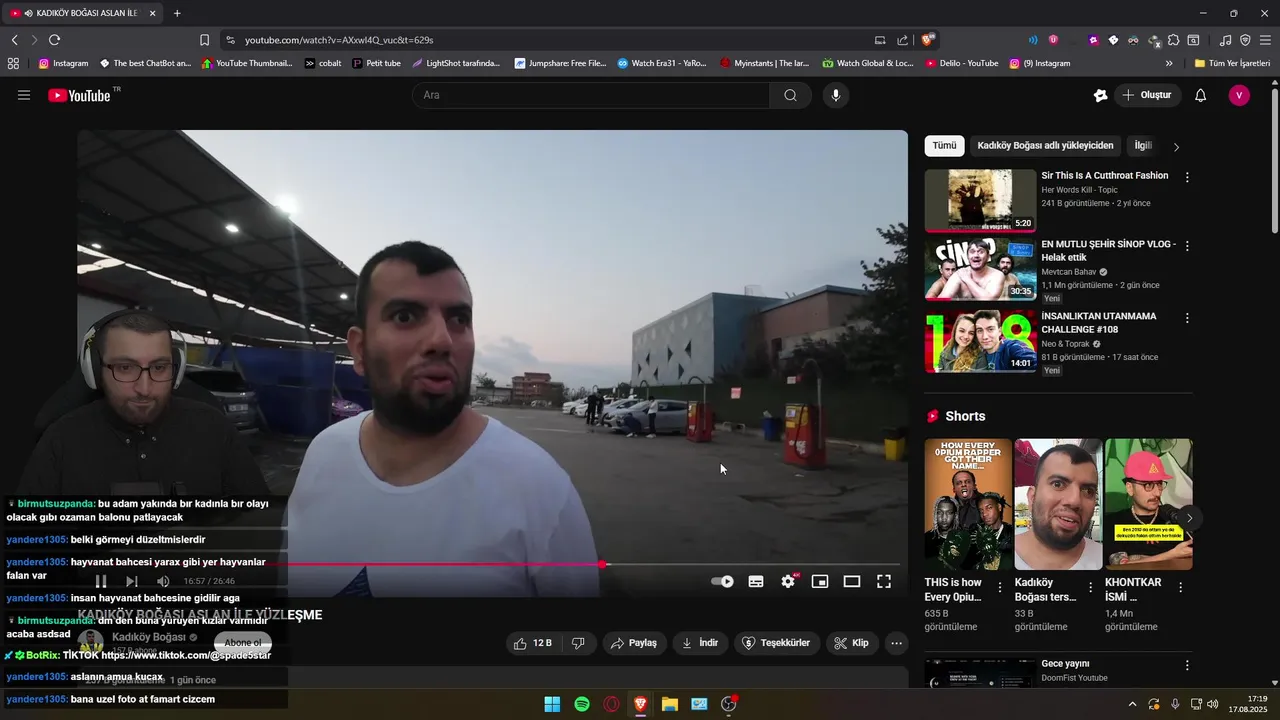Subscribe with the Abone ol button
1280x720 pixels.
[x=243, y=643]
